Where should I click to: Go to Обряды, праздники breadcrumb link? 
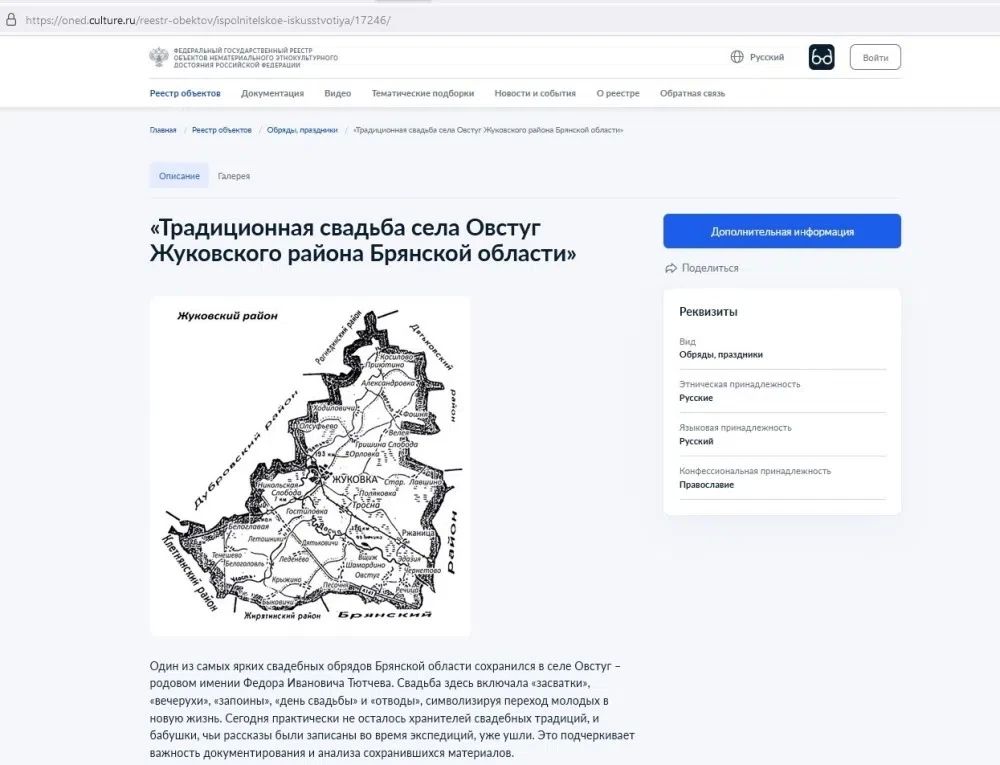pos(302,130)
